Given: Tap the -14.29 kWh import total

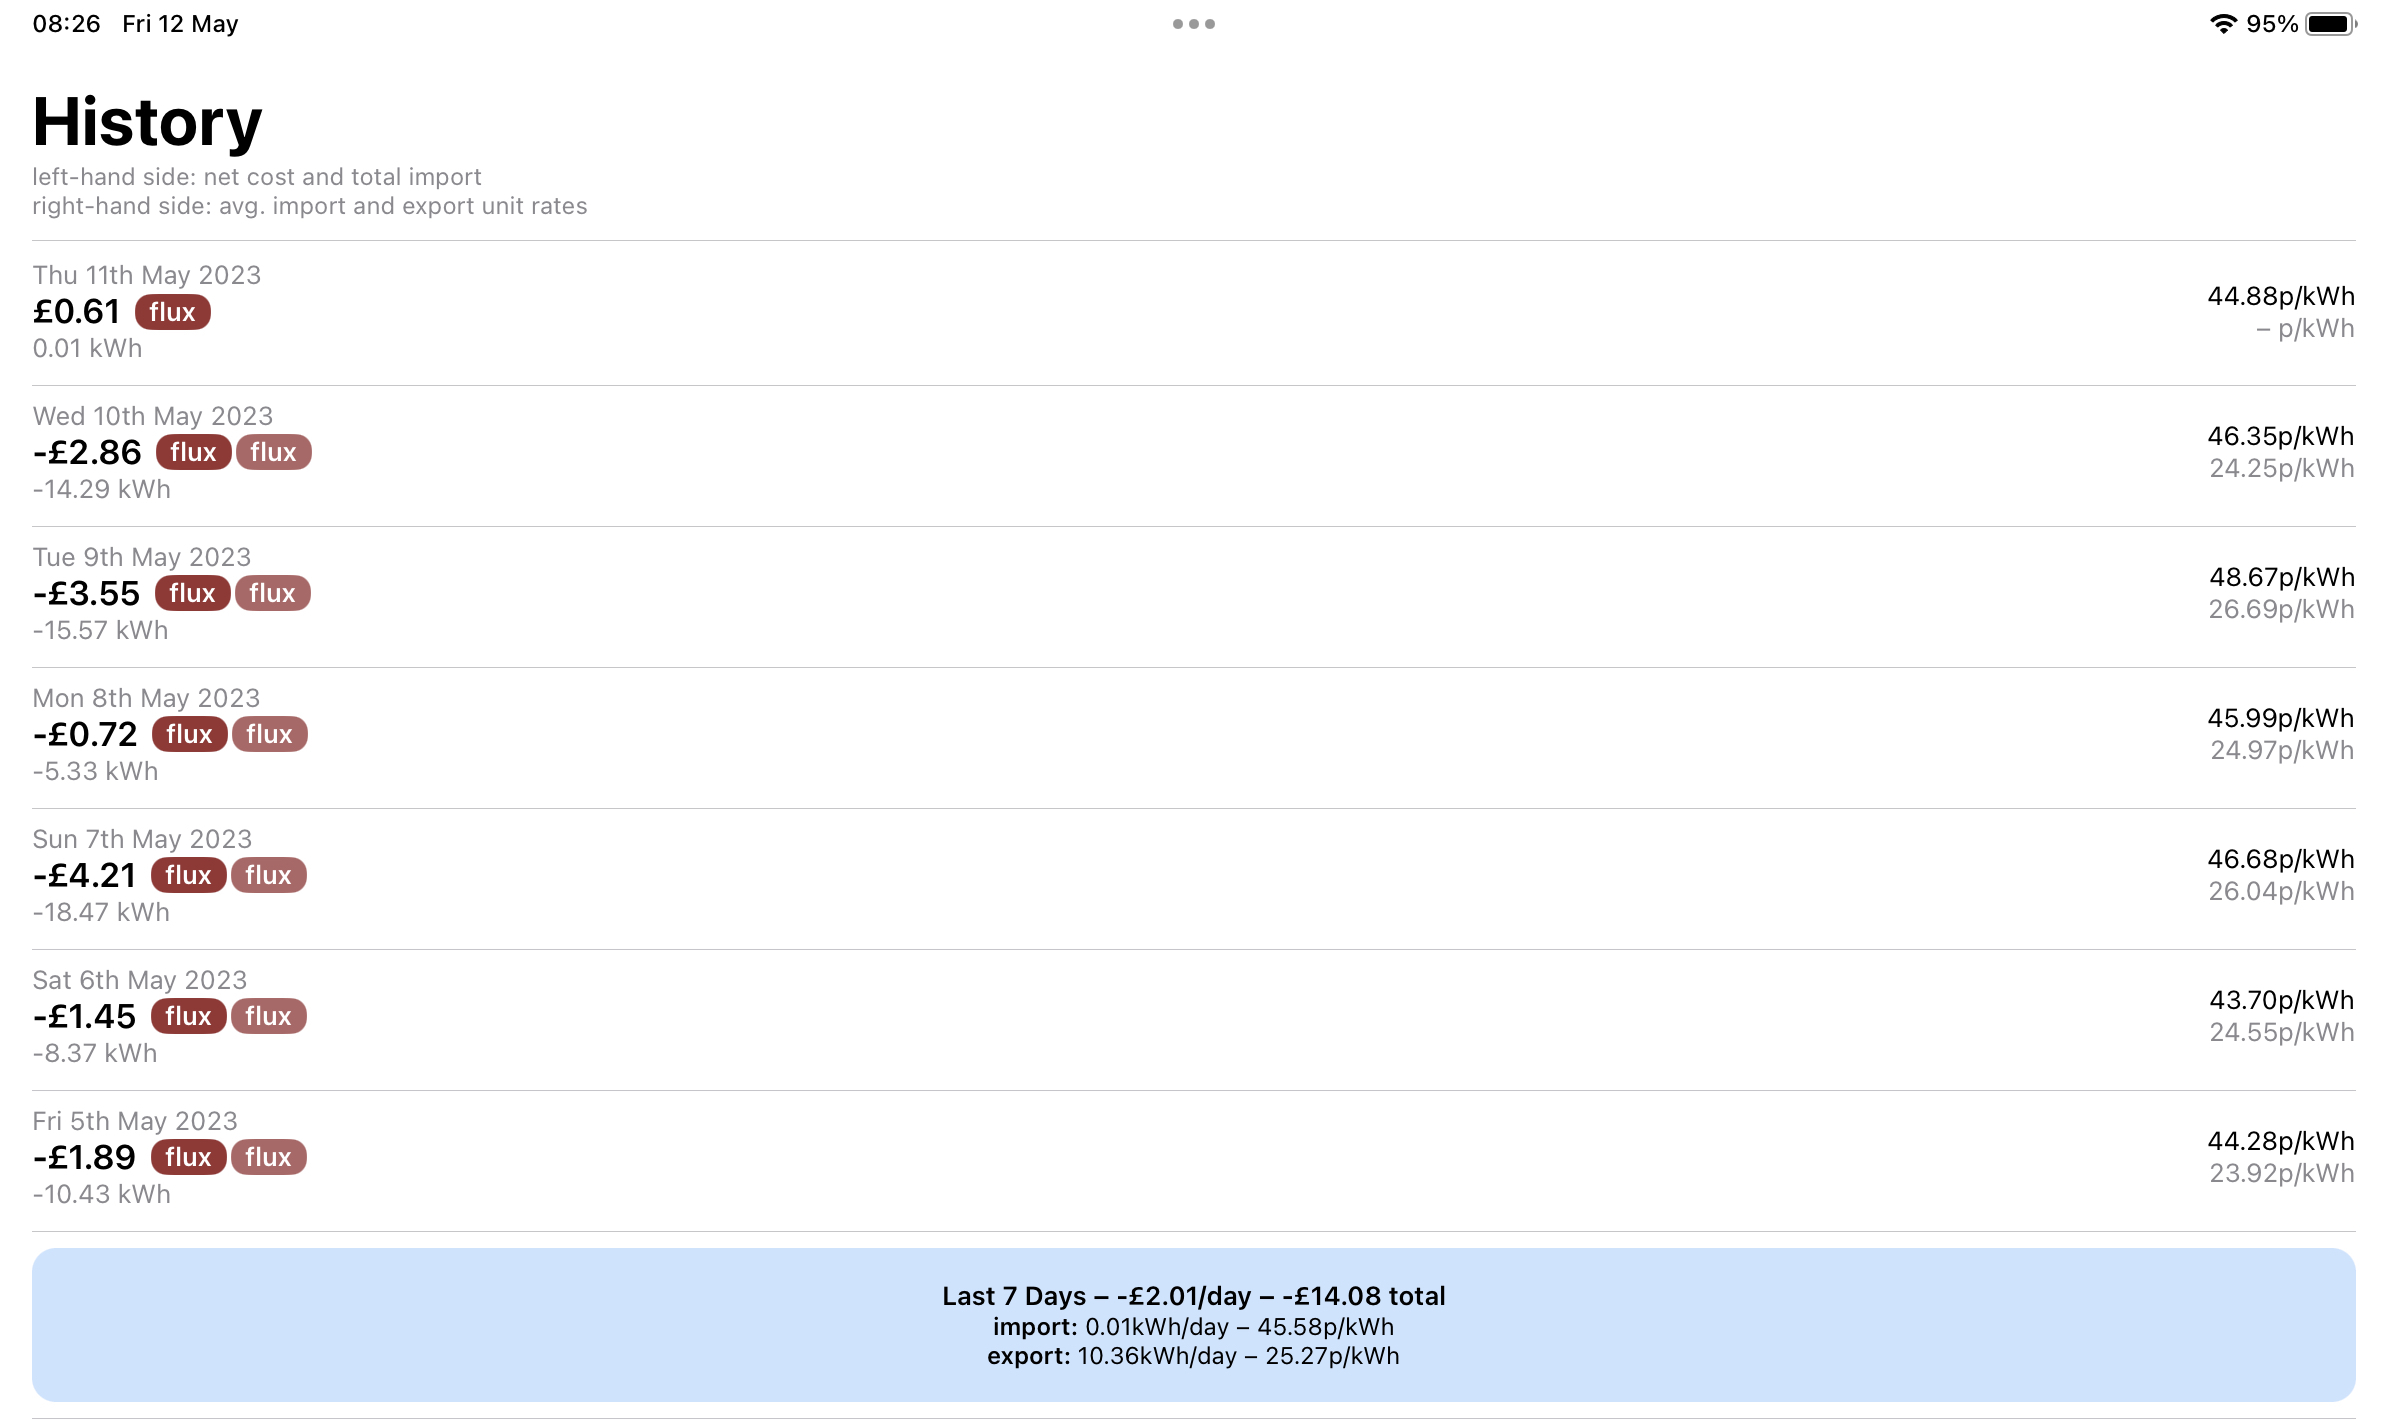Looking at the screenshot, I should (101, 489).
